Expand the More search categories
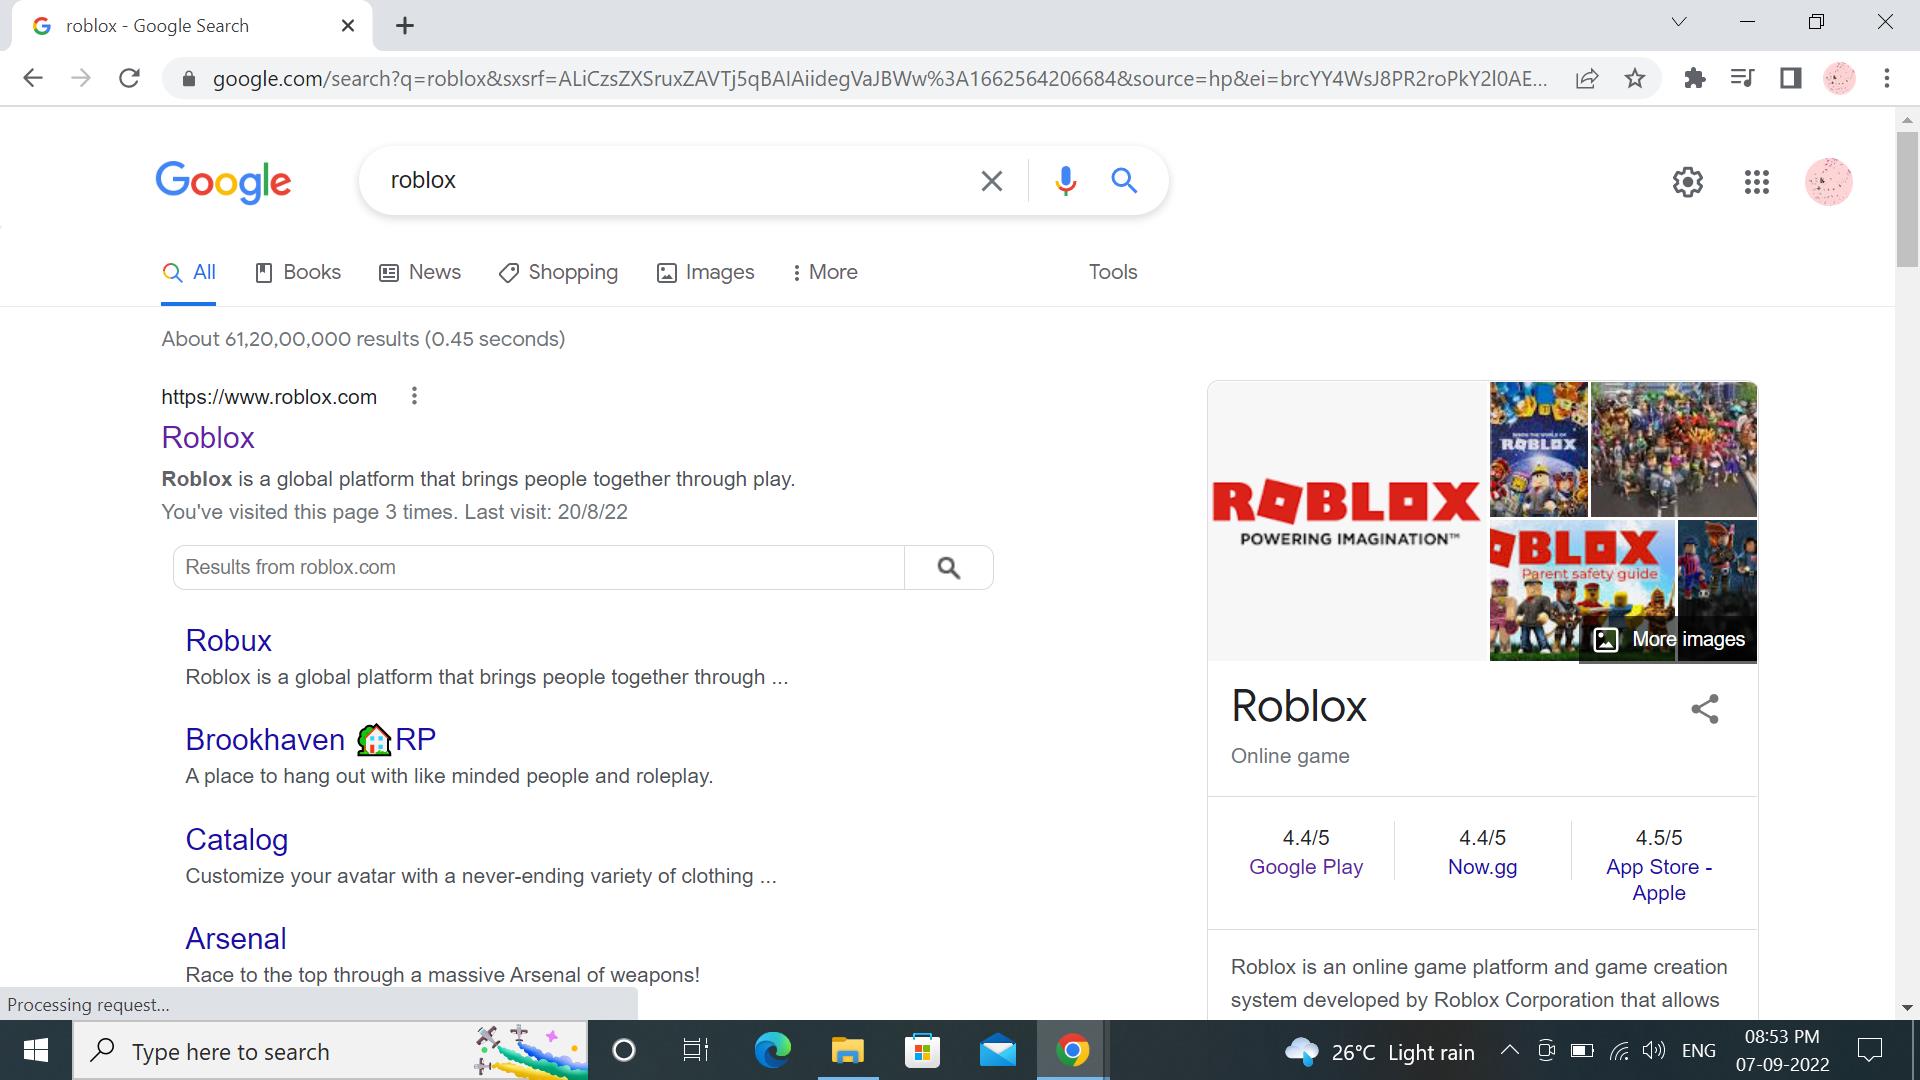The image size is (1920, 1080). coord(824,272)
